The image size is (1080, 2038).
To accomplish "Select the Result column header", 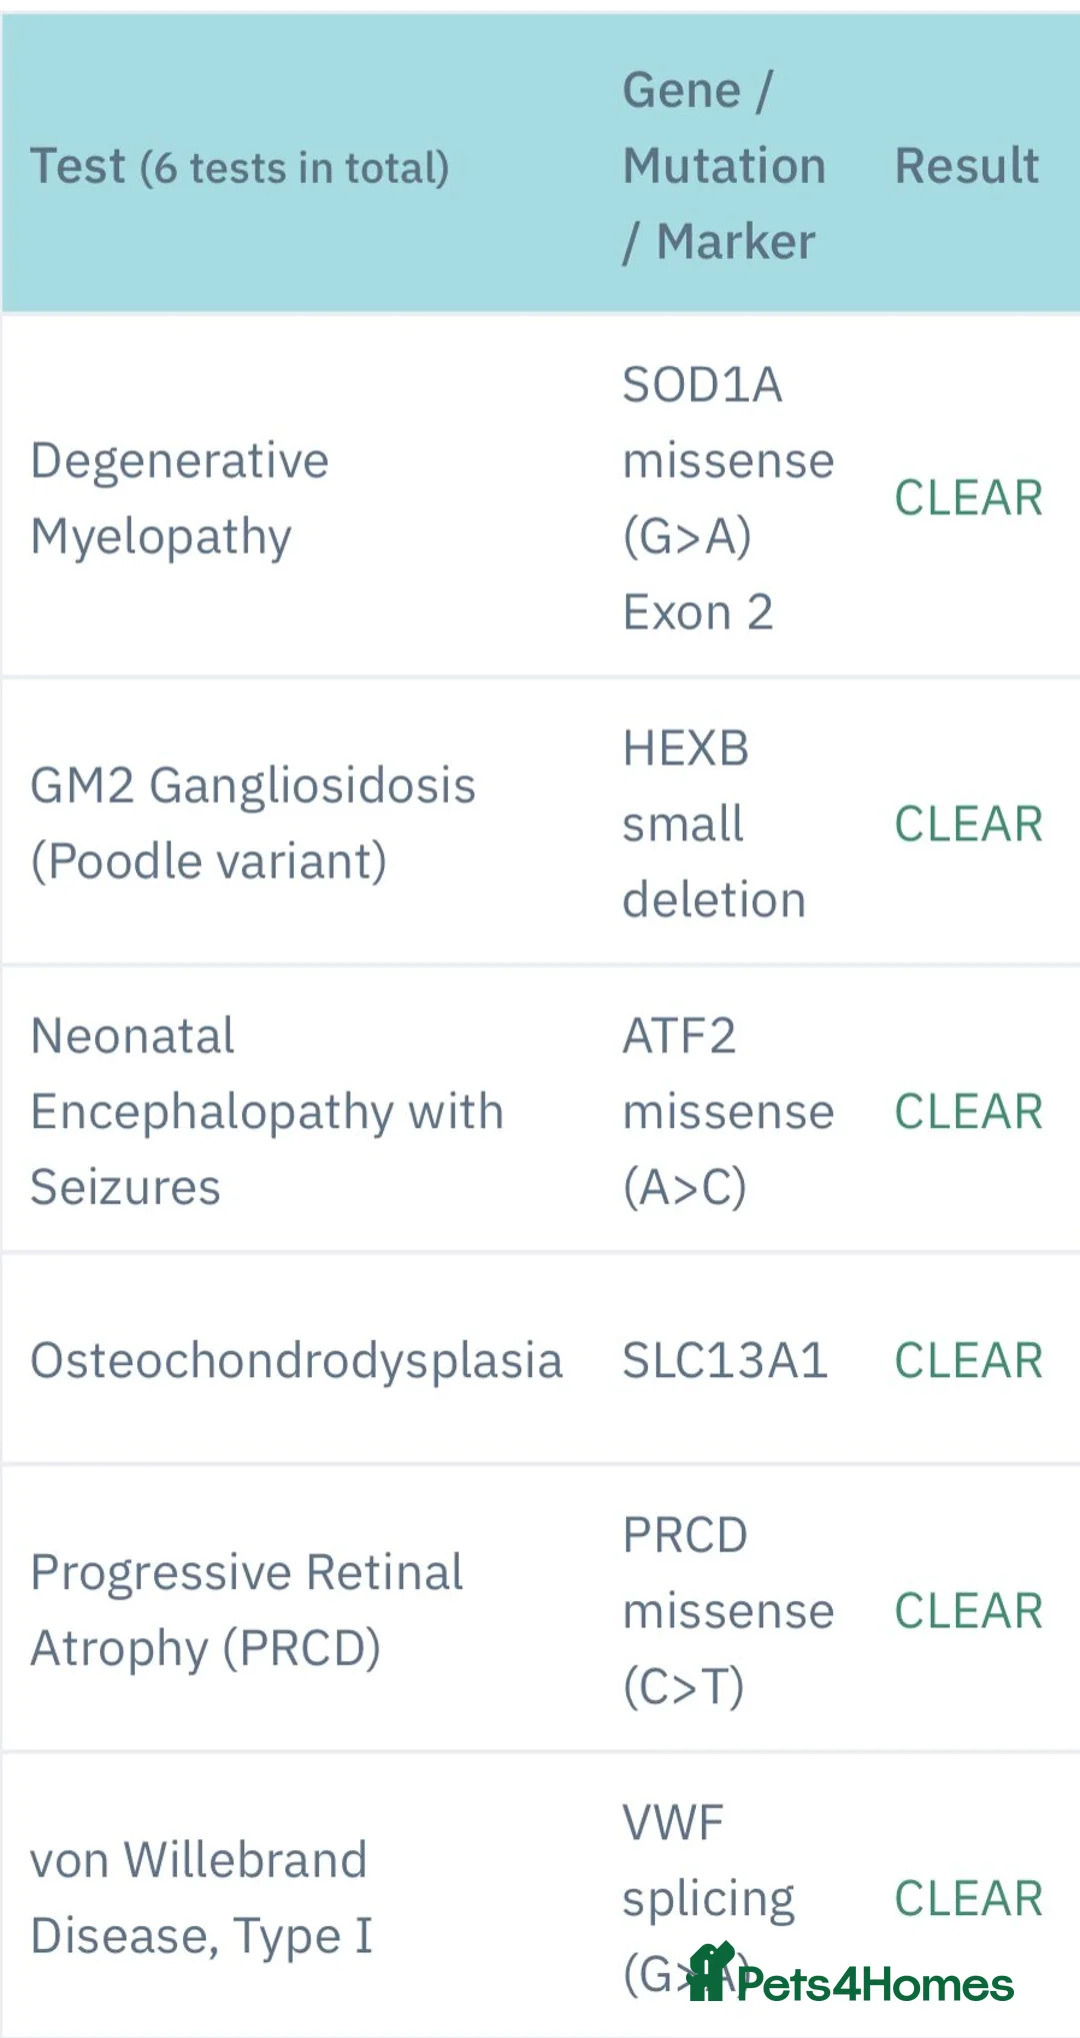I will [967, 166].
